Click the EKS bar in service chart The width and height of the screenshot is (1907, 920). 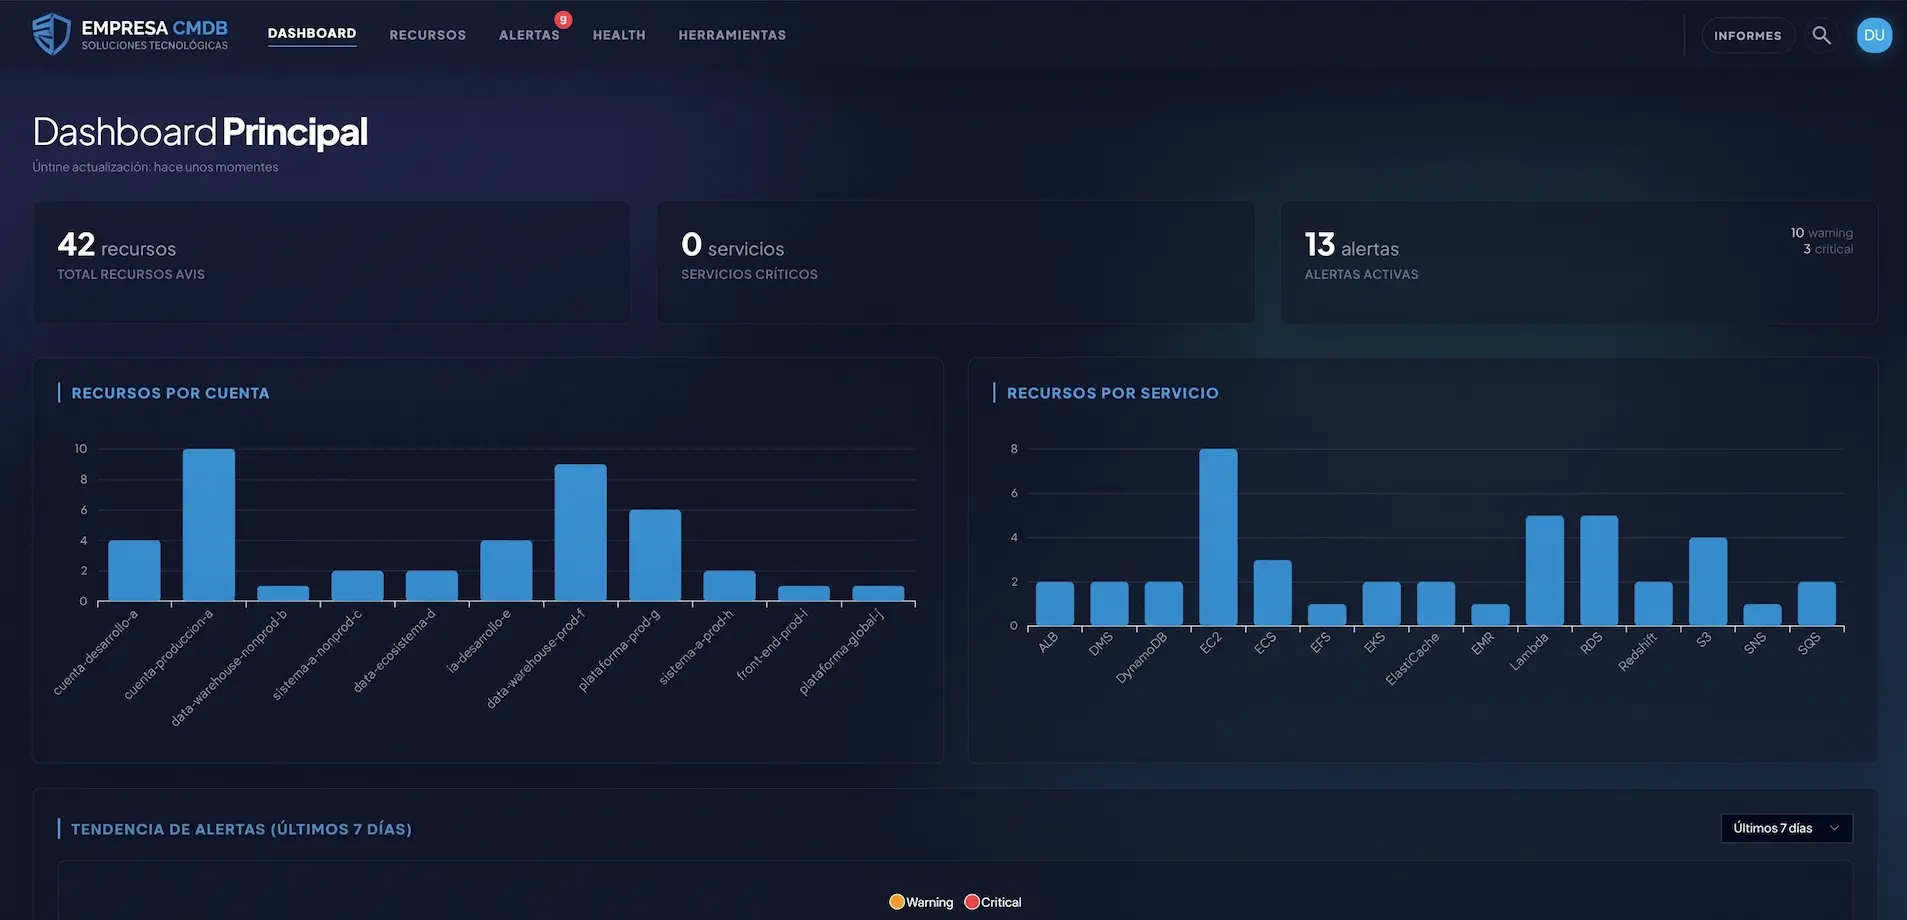[1382, 604]
